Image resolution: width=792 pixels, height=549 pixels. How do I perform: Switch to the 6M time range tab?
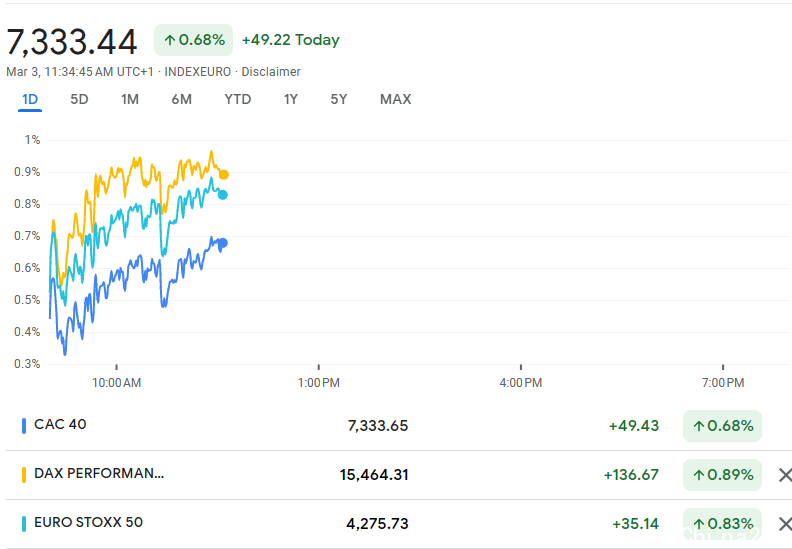(181, 99)
